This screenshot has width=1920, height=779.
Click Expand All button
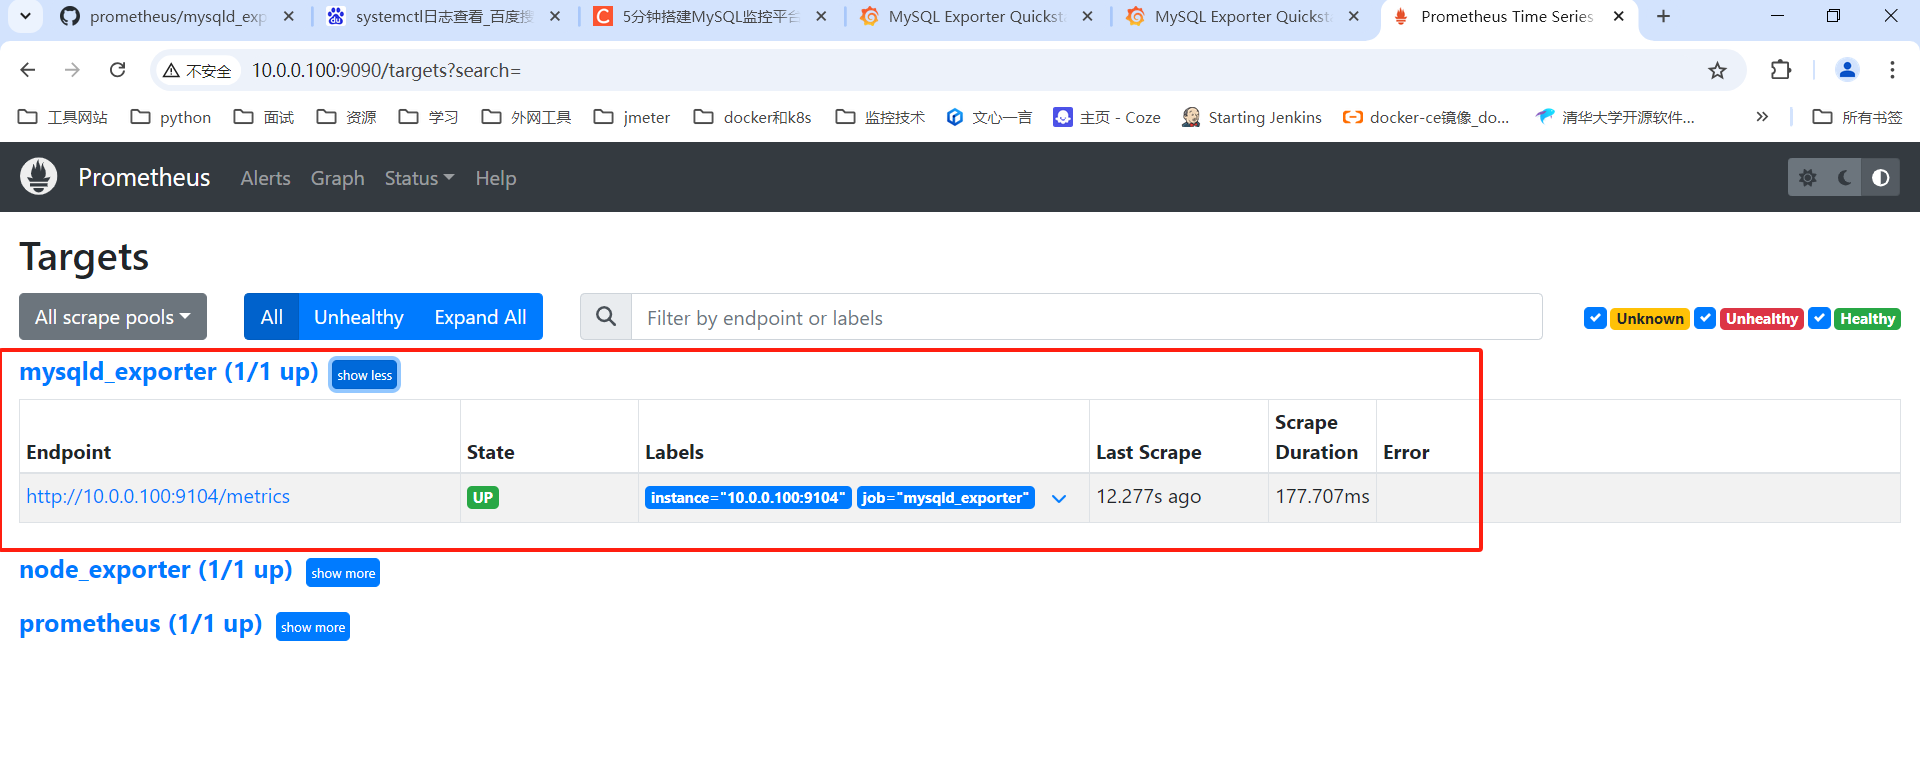pyautogui.click(x=480, y=317)
